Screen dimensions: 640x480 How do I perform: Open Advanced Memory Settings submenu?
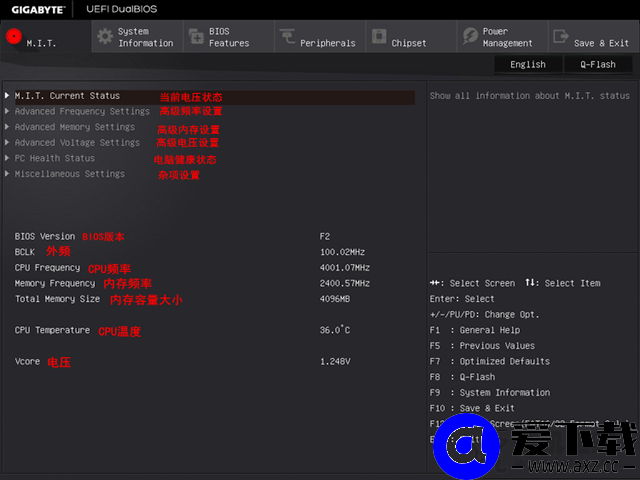point(75,127)
